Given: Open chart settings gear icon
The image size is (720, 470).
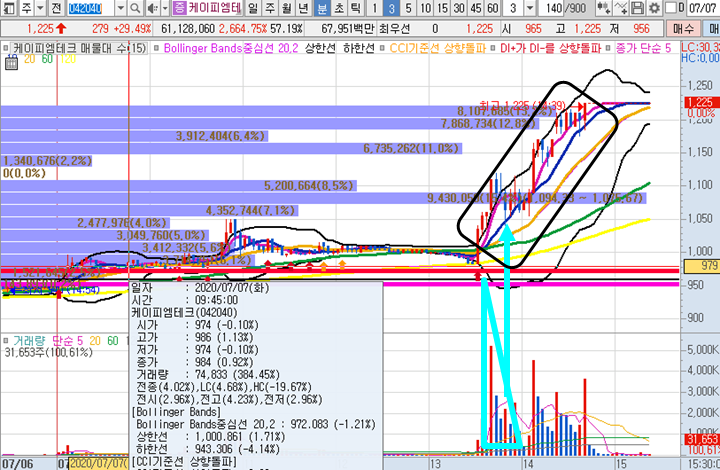Looking at the screenshot, I should click(654, 8).
